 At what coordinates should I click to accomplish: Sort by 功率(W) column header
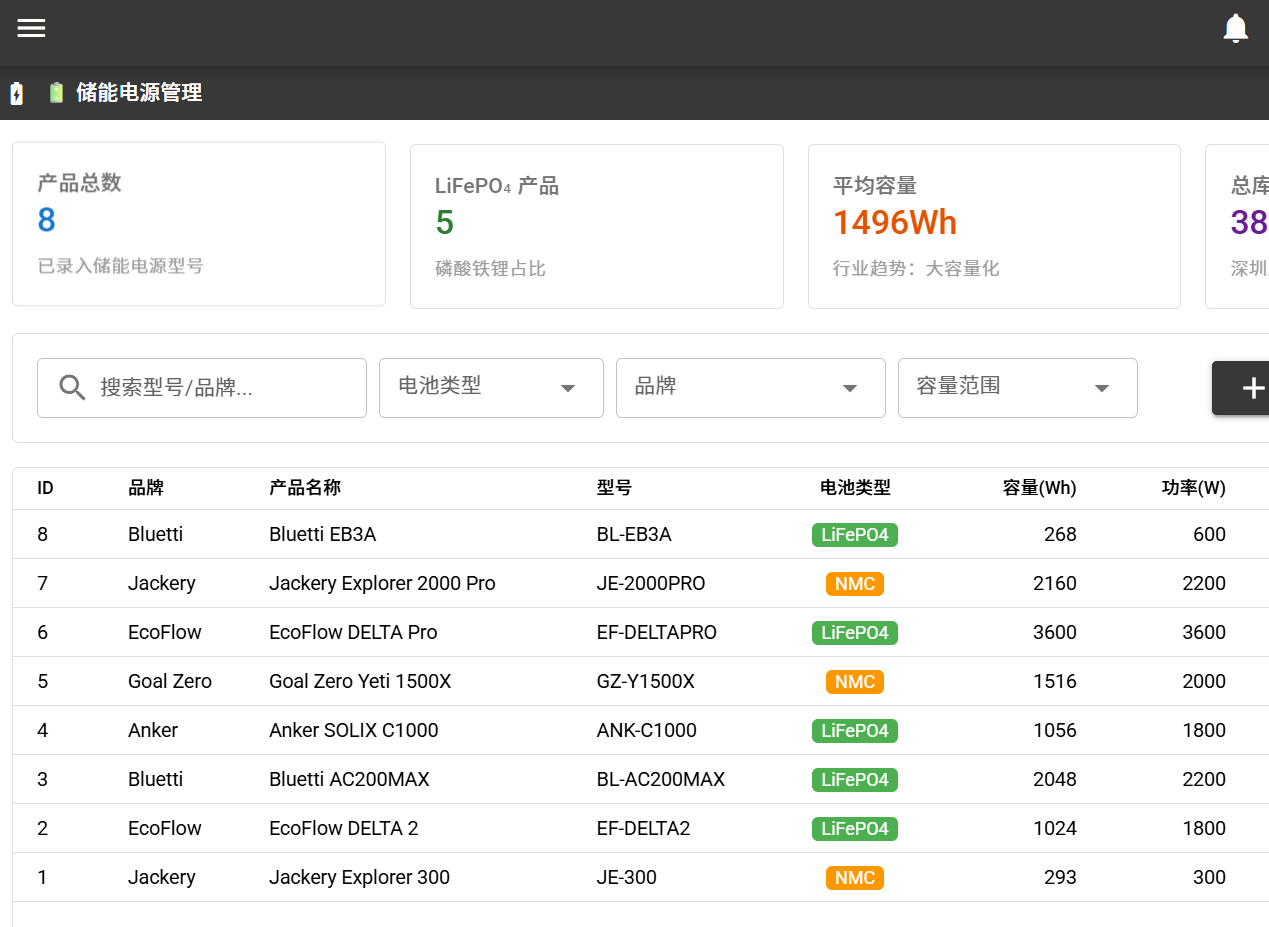tap(1194, 488)
